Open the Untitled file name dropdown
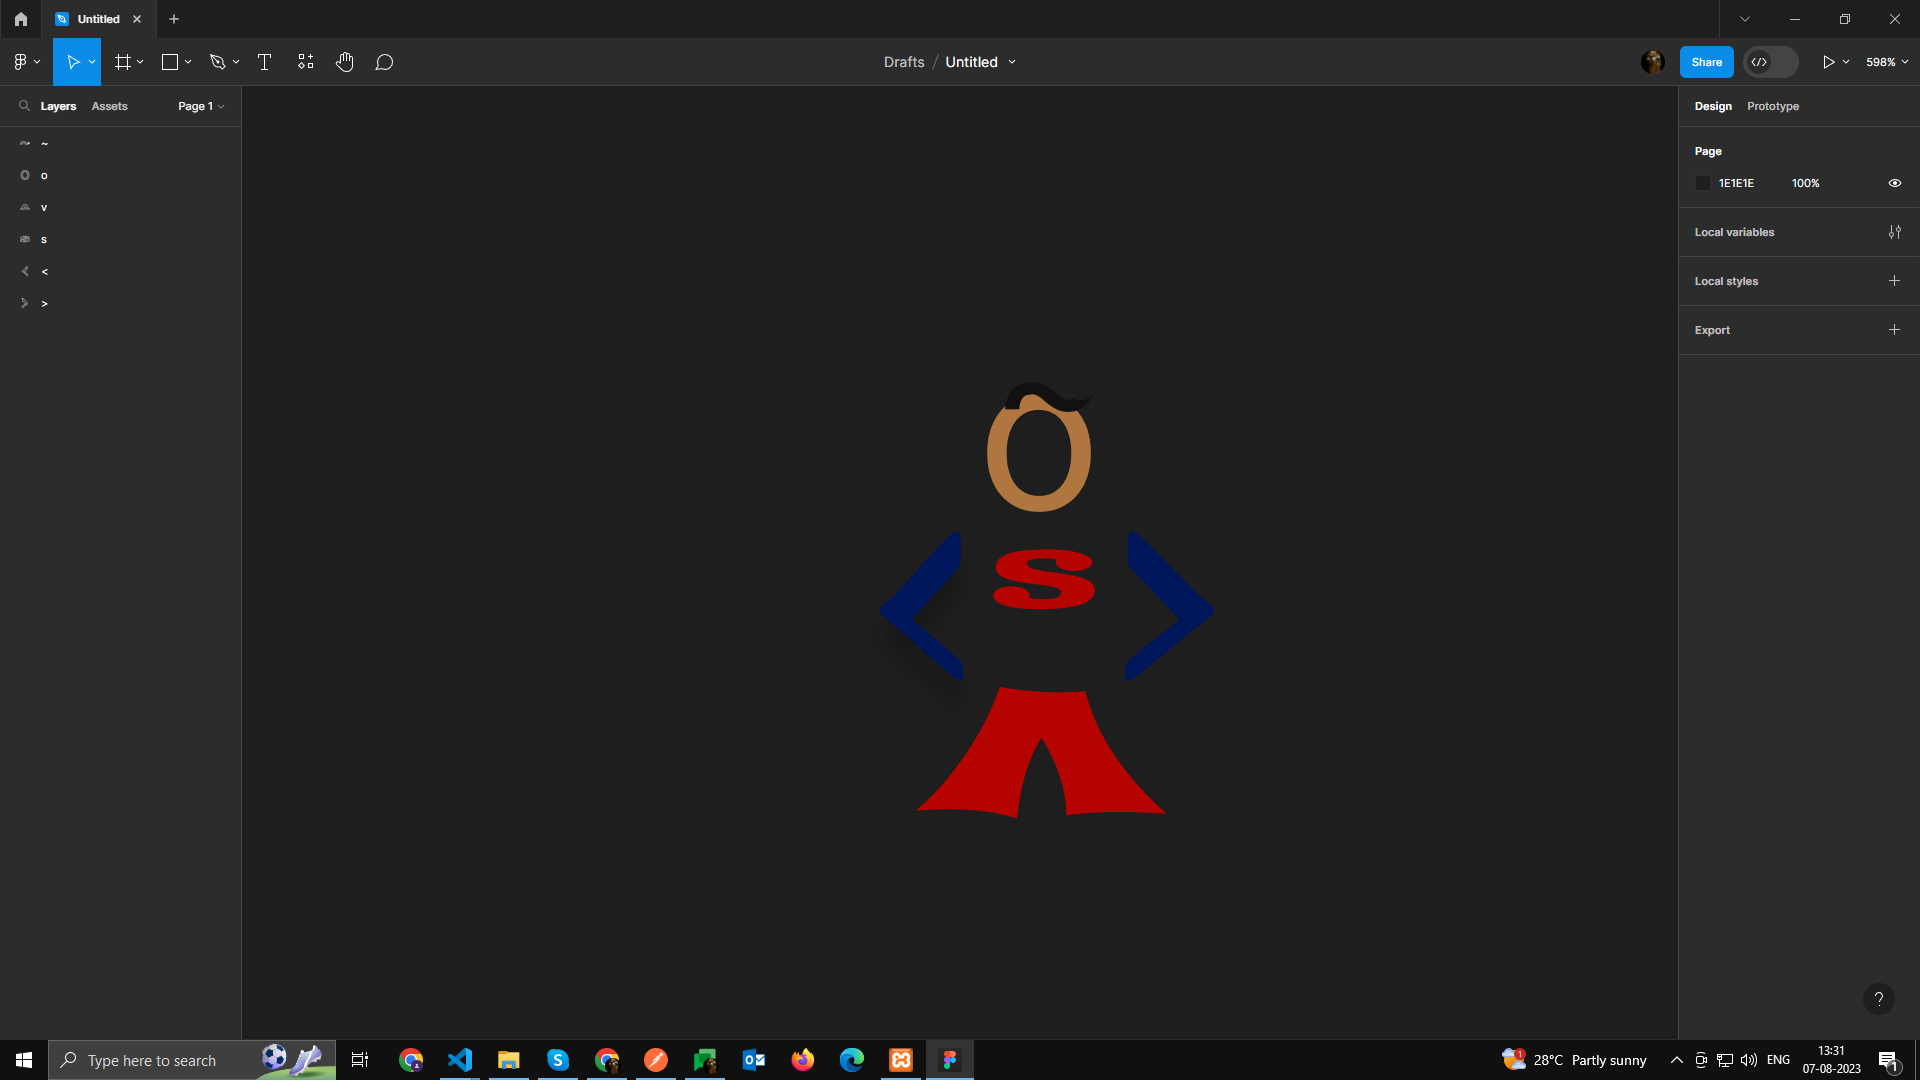The image size is (1920, 1080). pyautogui.click(x=1014, y=61)
